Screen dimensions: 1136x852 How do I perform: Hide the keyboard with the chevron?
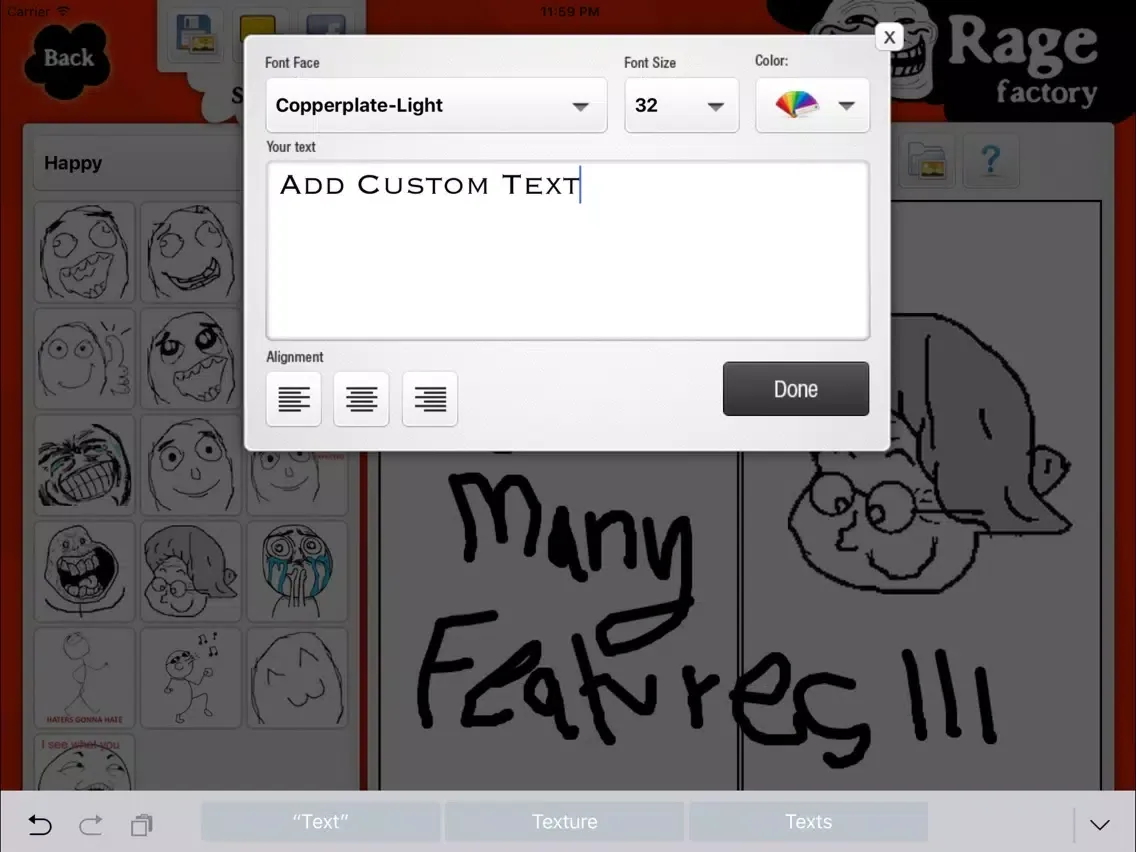(1100, 824)
